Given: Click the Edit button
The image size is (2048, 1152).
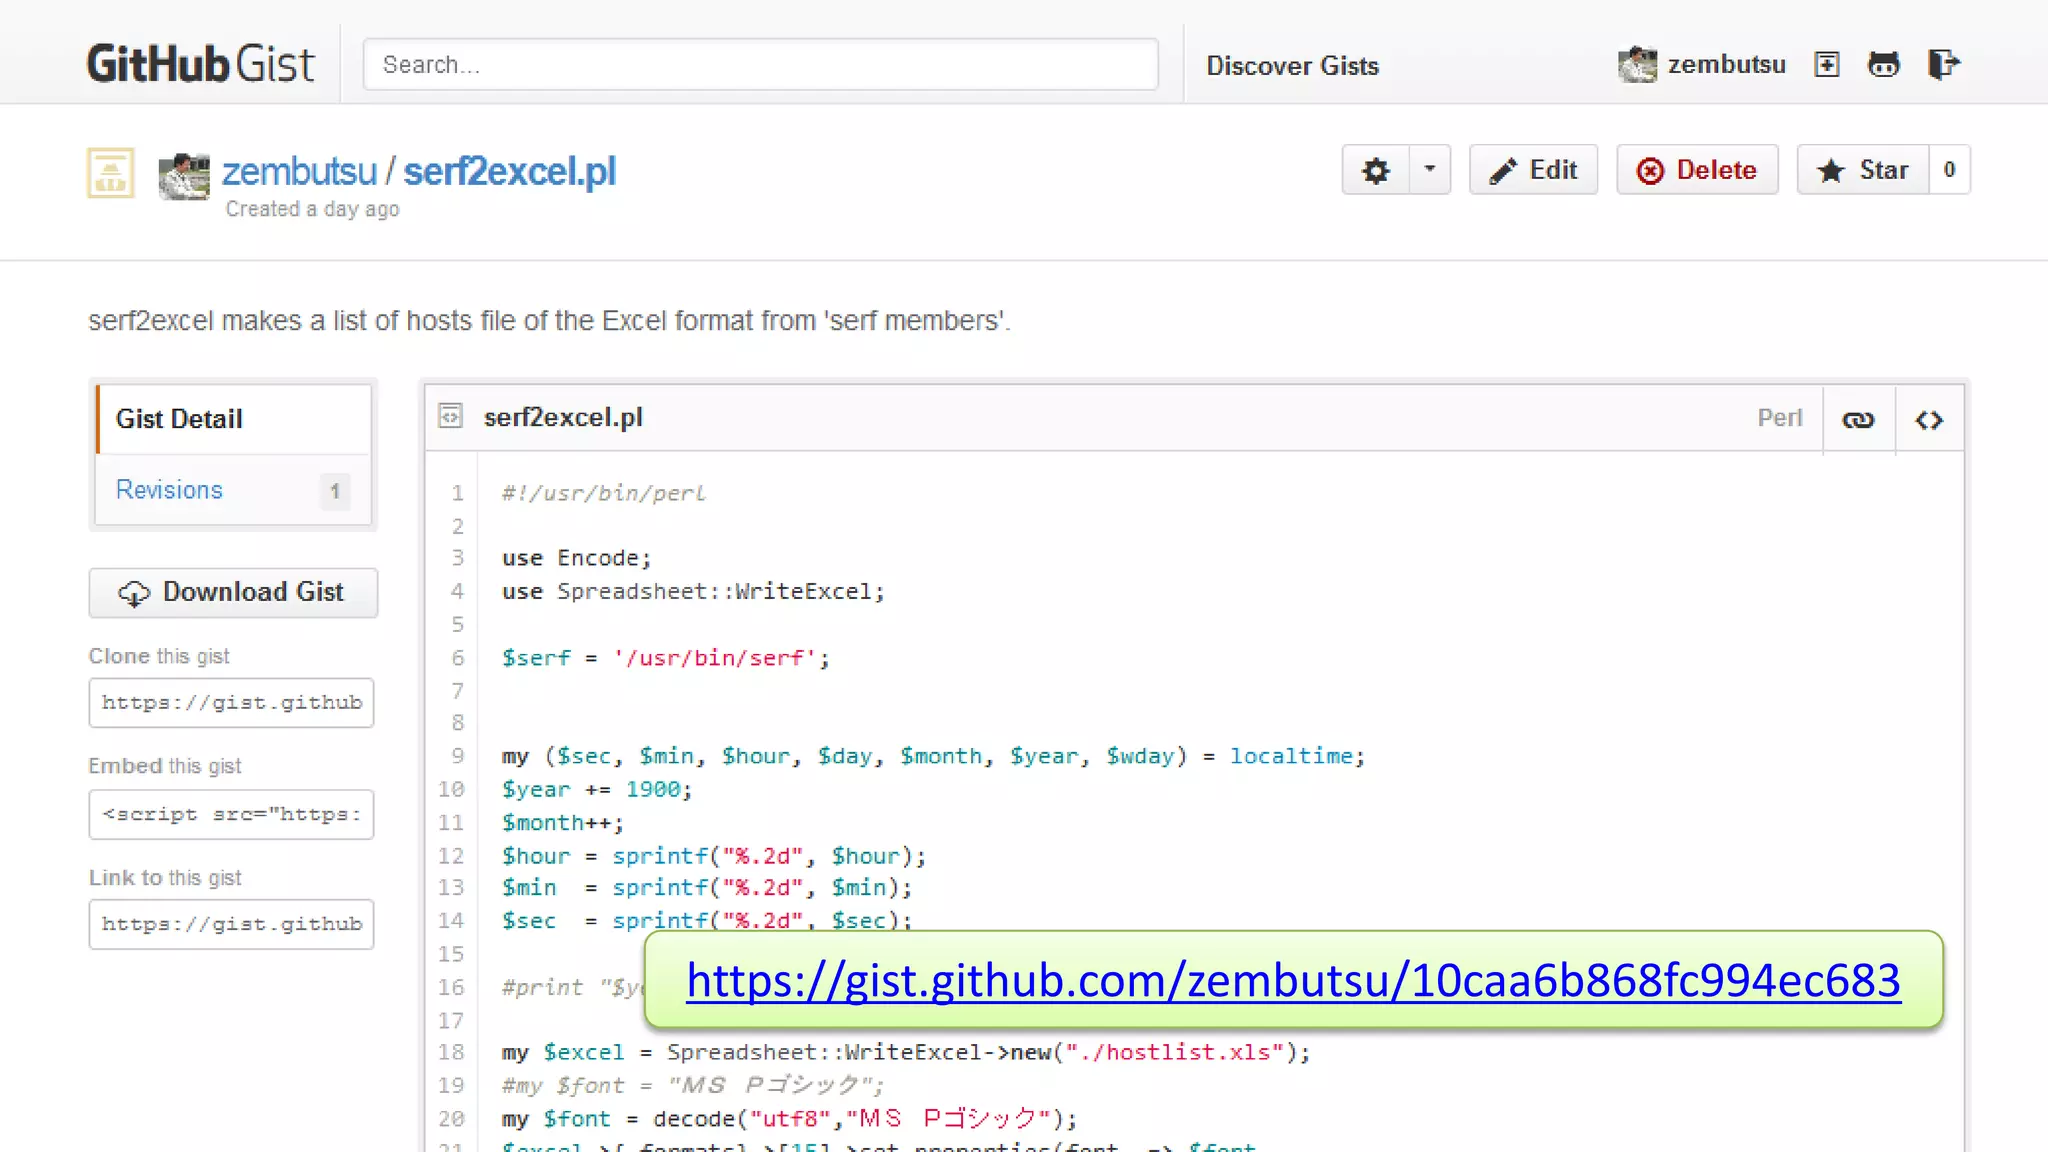Looking at the screenshot, I should coord(1533,170).
